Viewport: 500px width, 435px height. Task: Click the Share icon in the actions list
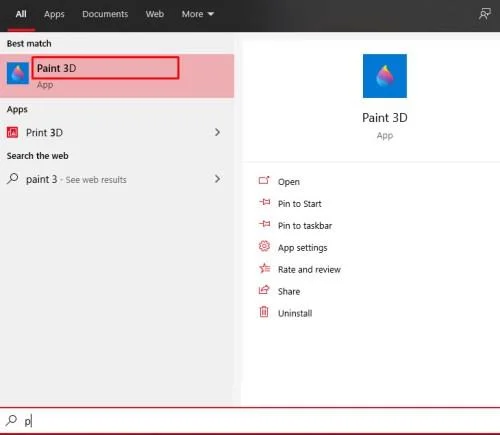point(264,290)
